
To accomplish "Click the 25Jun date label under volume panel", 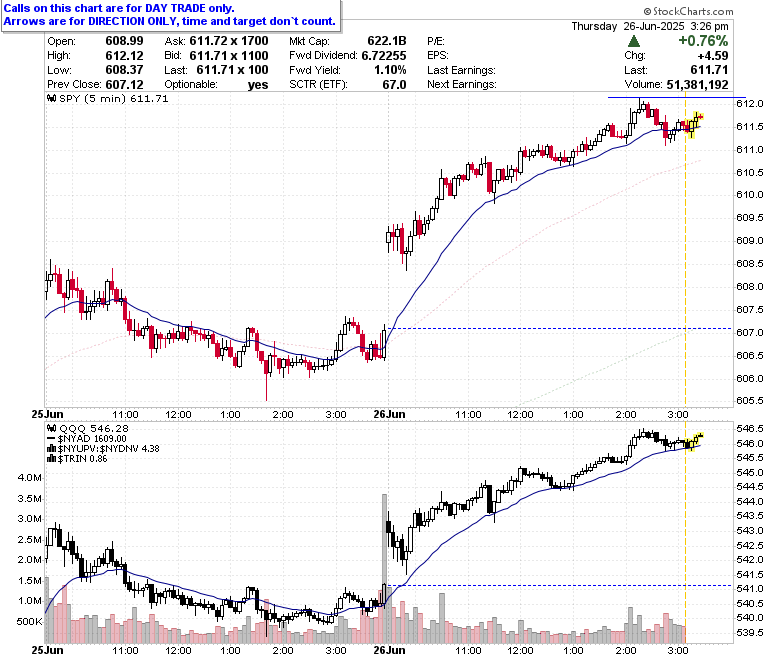I will coord(47,651).
